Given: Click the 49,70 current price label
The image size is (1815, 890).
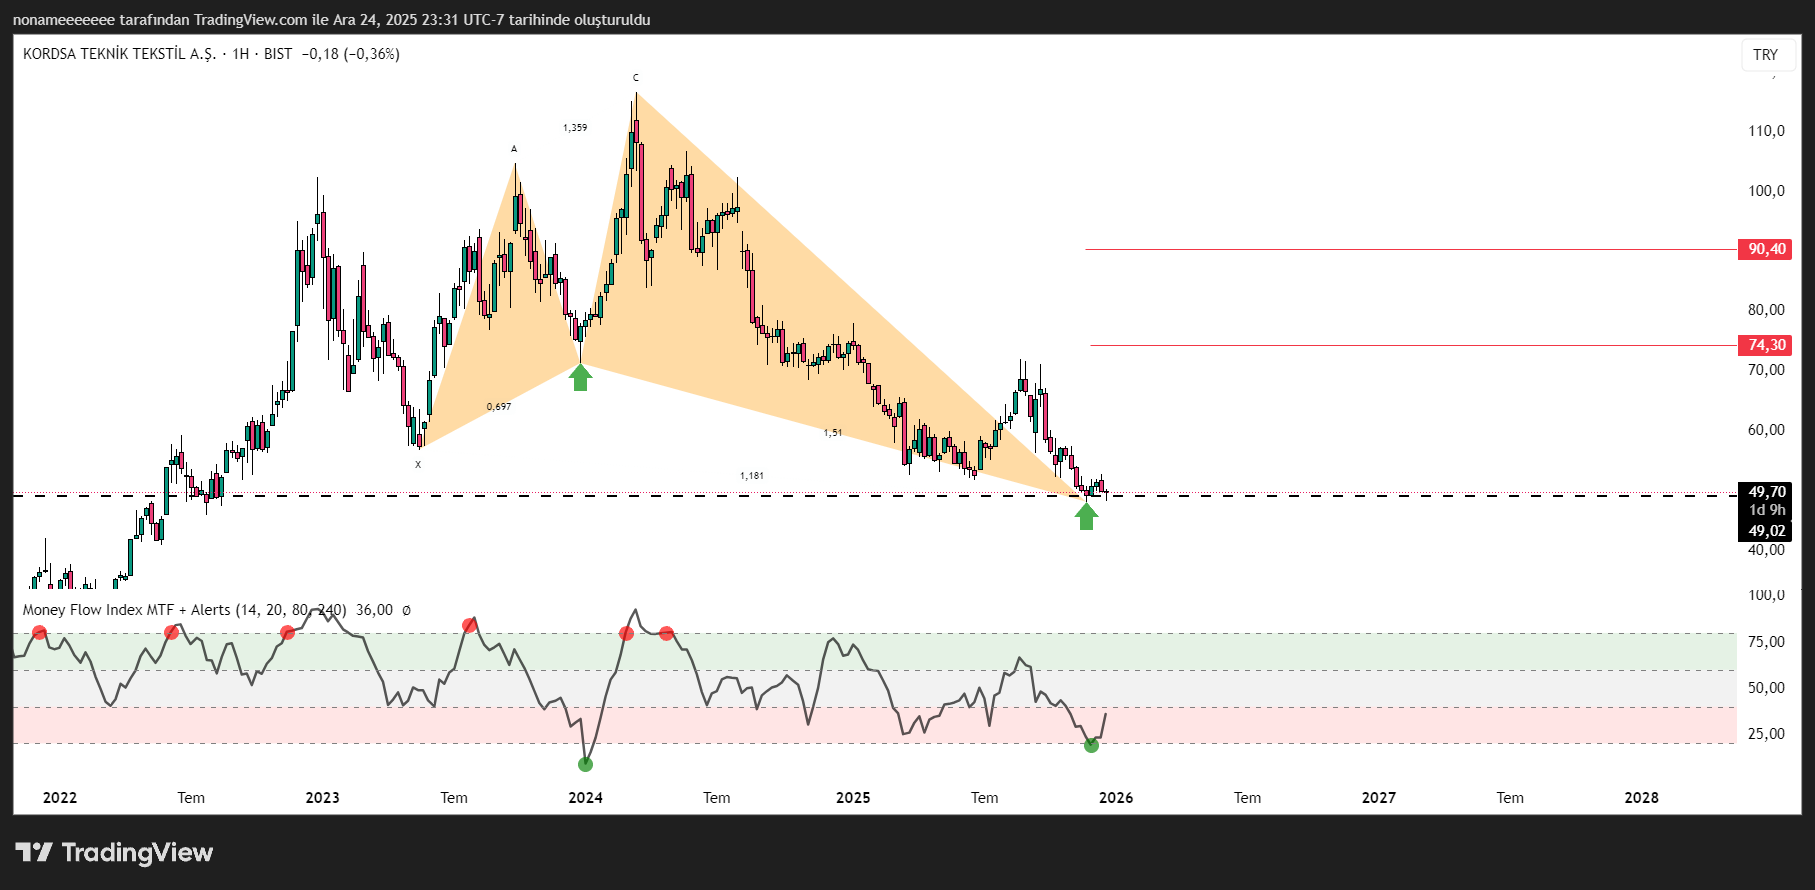Looking at the screenshot, I should 1765,492.
